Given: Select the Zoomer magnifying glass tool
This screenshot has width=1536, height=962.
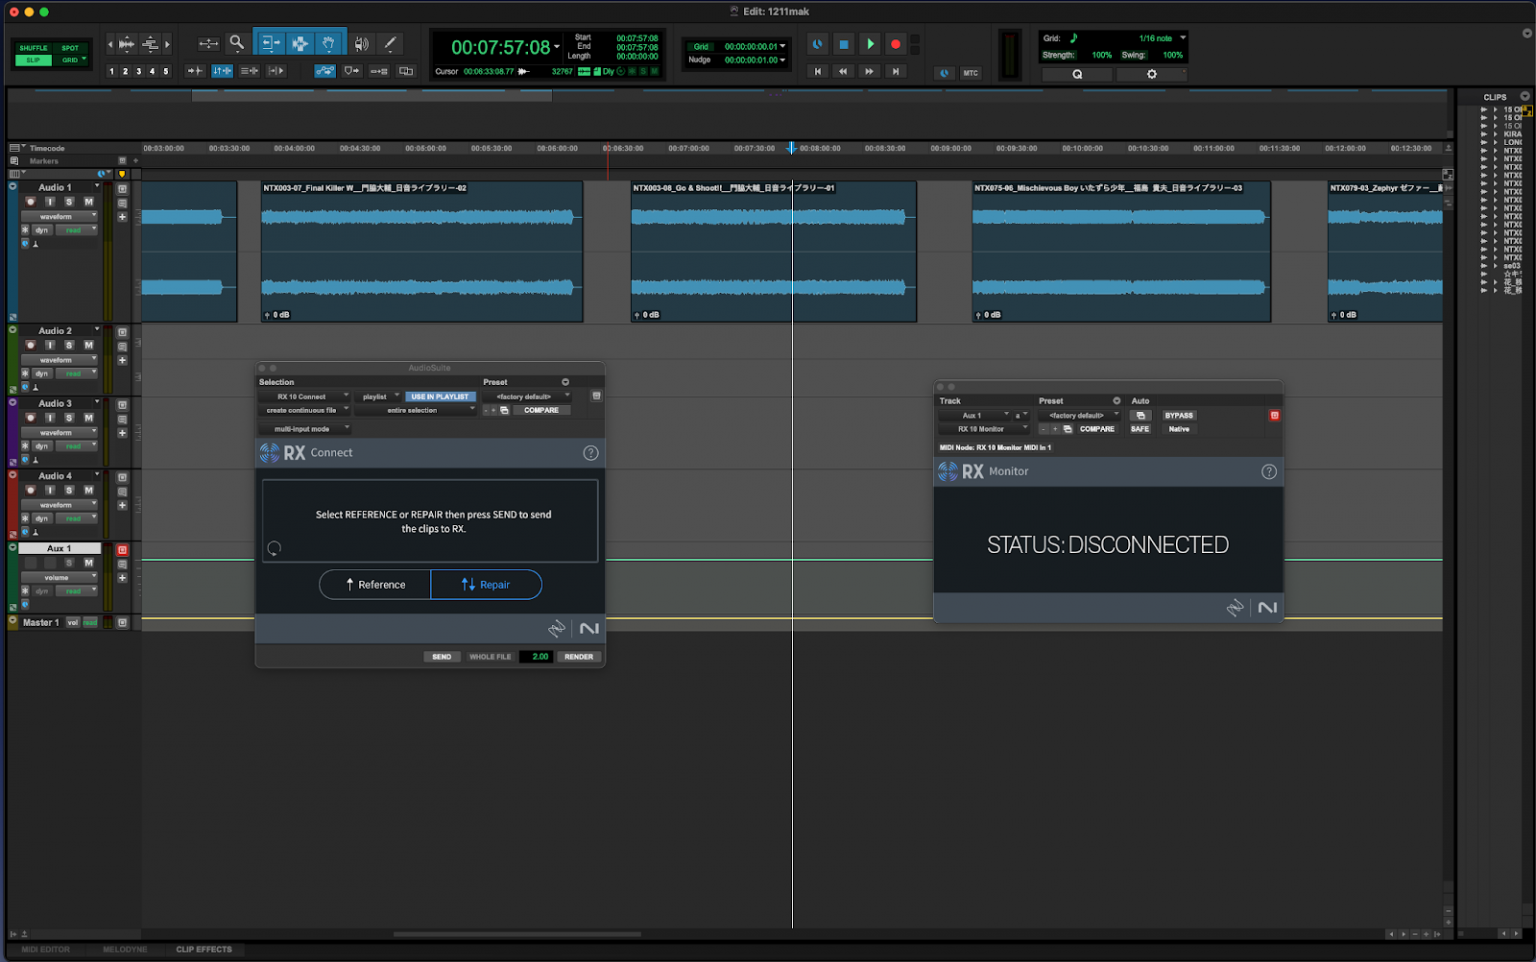Looking at the screenshot, I should pos(236,42).
